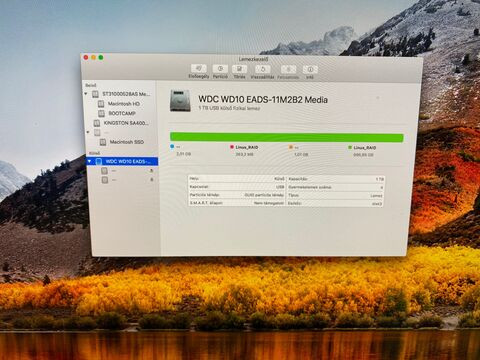Minimize the Lemezkezelő window with yellow button
Viewport: 480px width, 360px height.
[x=93, y=58]
